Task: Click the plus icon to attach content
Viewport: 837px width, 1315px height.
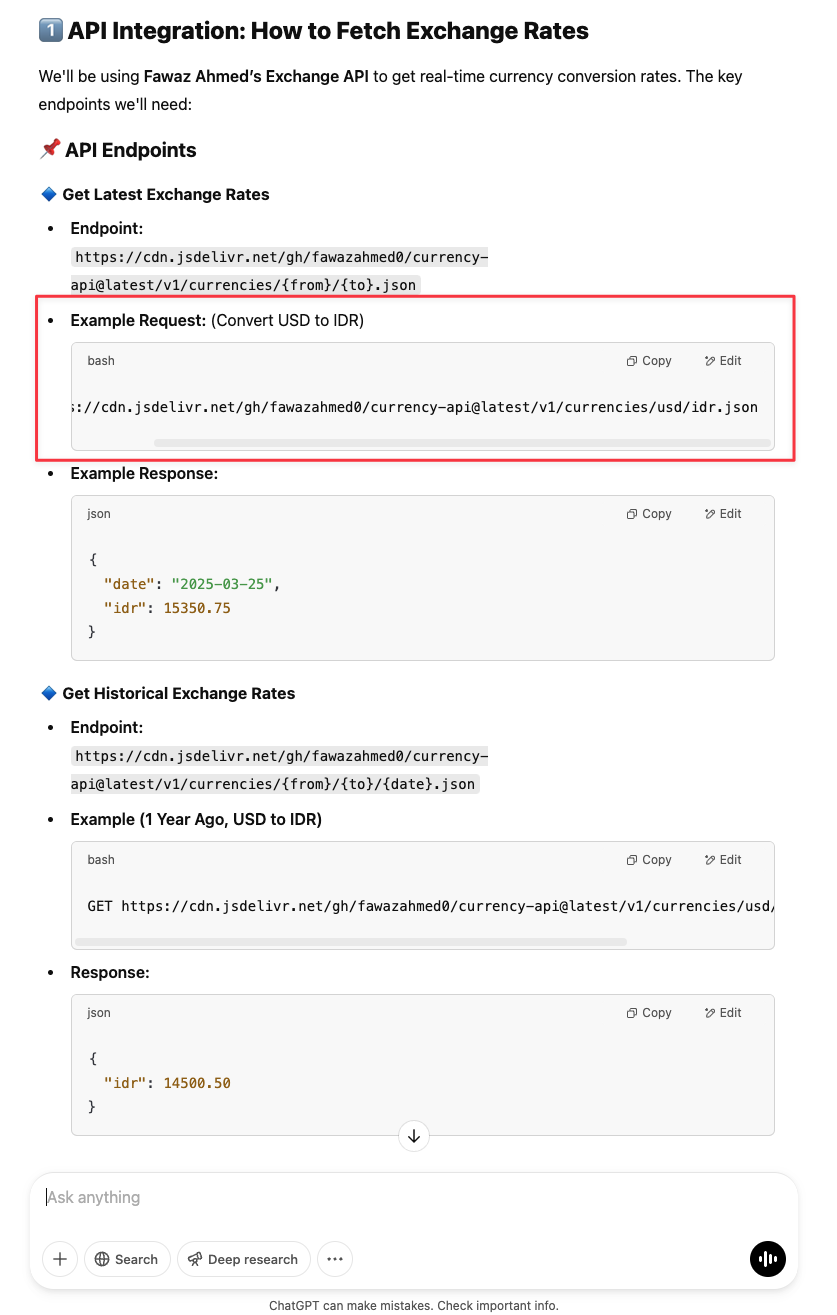Action: [x=60, y=1259]
